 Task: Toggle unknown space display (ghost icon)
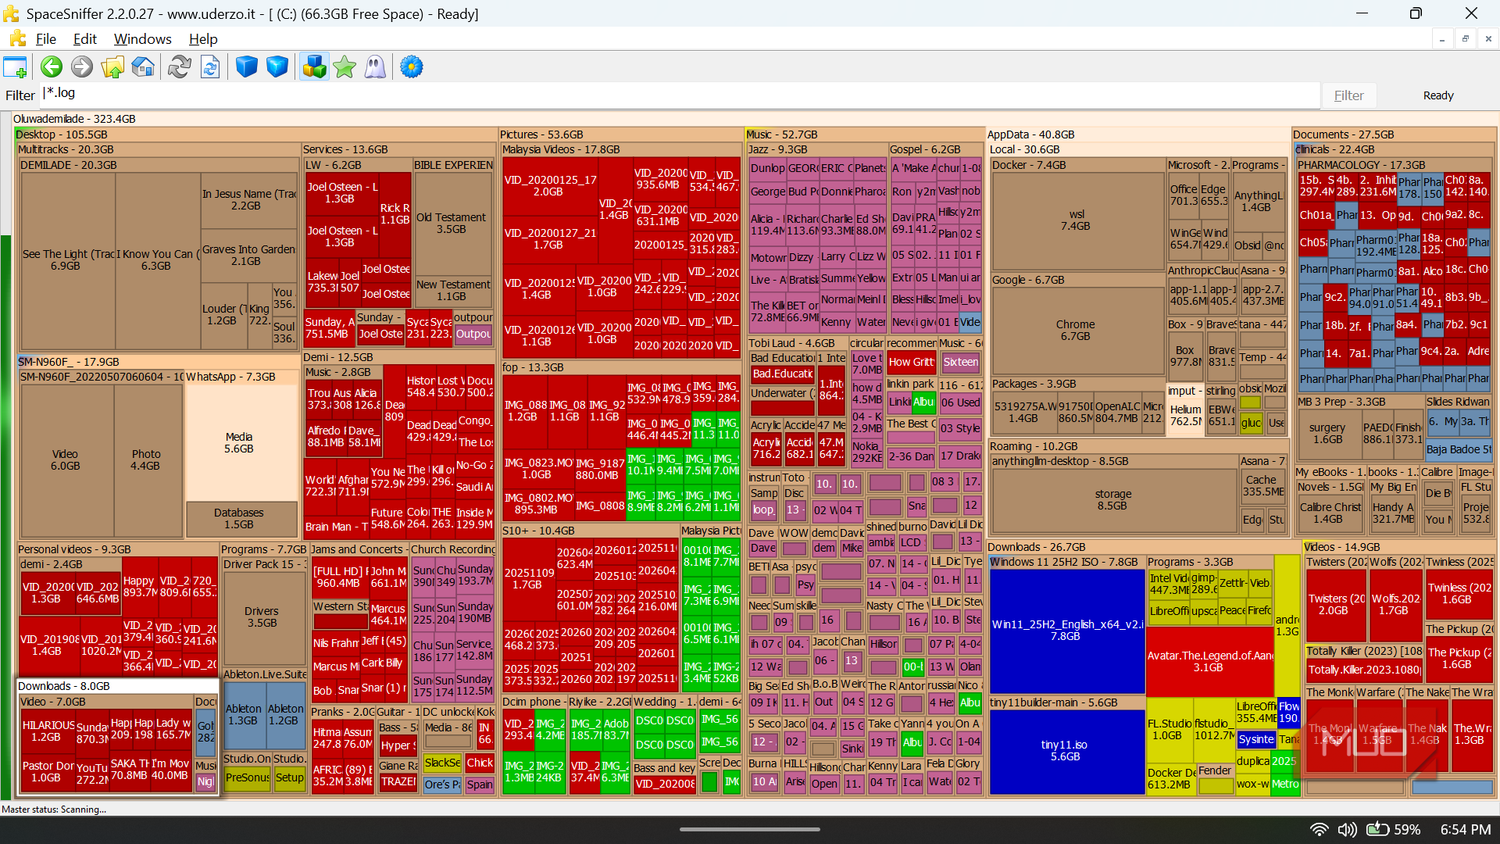click(x=375, y=67)
